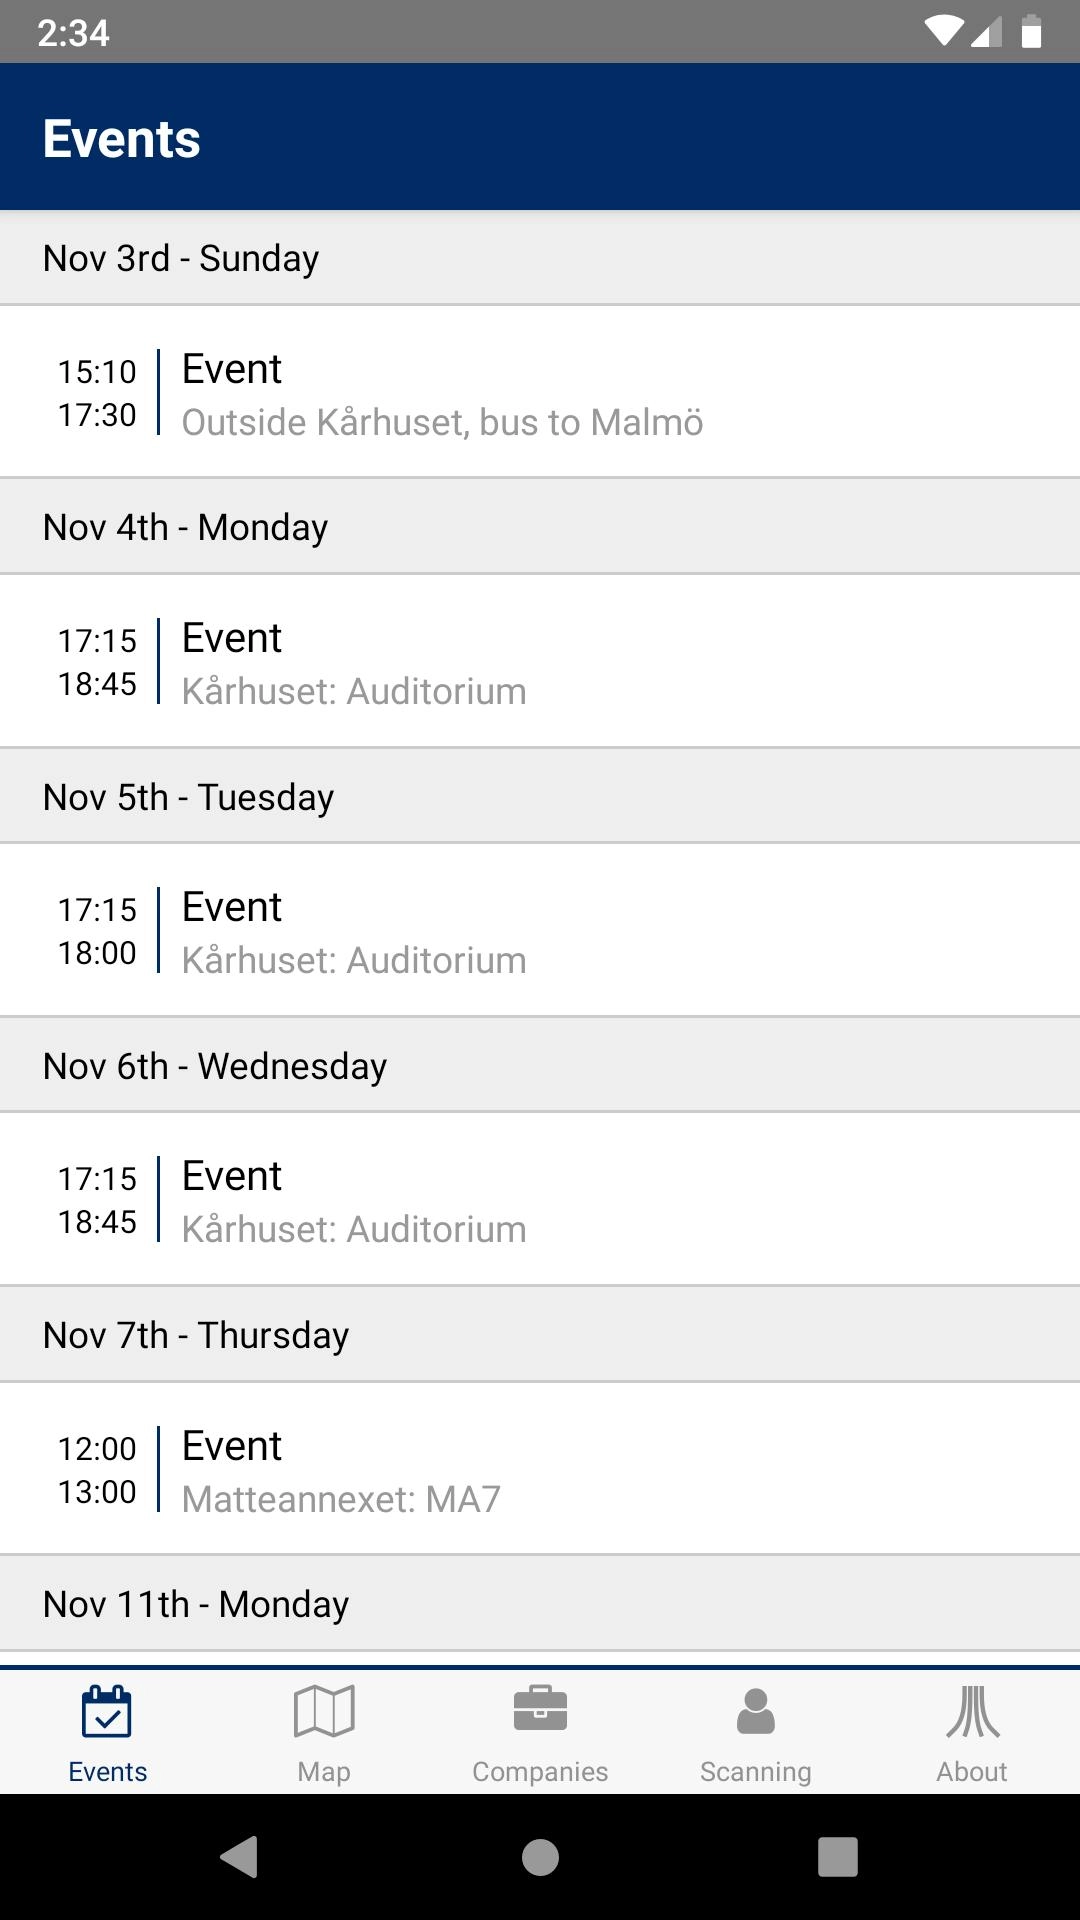Viewport: 1080px width, 1920px height.
Task: Tap the Nov 11th - Monday header
Action: pos(196,1604)
